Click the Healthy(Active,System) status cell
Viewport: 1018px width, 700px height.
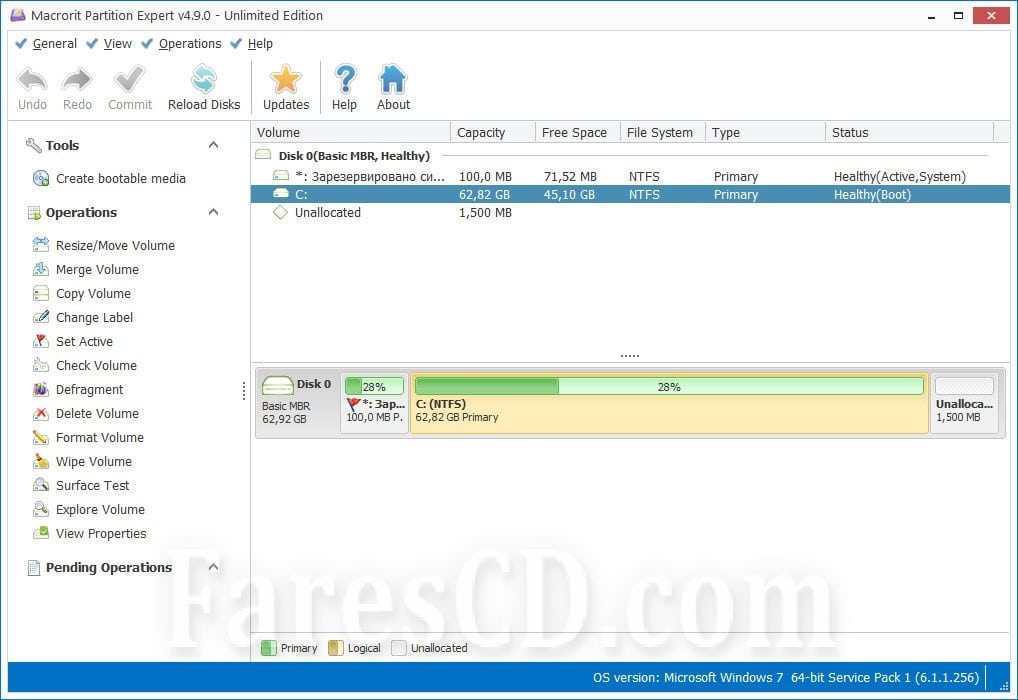899,176
